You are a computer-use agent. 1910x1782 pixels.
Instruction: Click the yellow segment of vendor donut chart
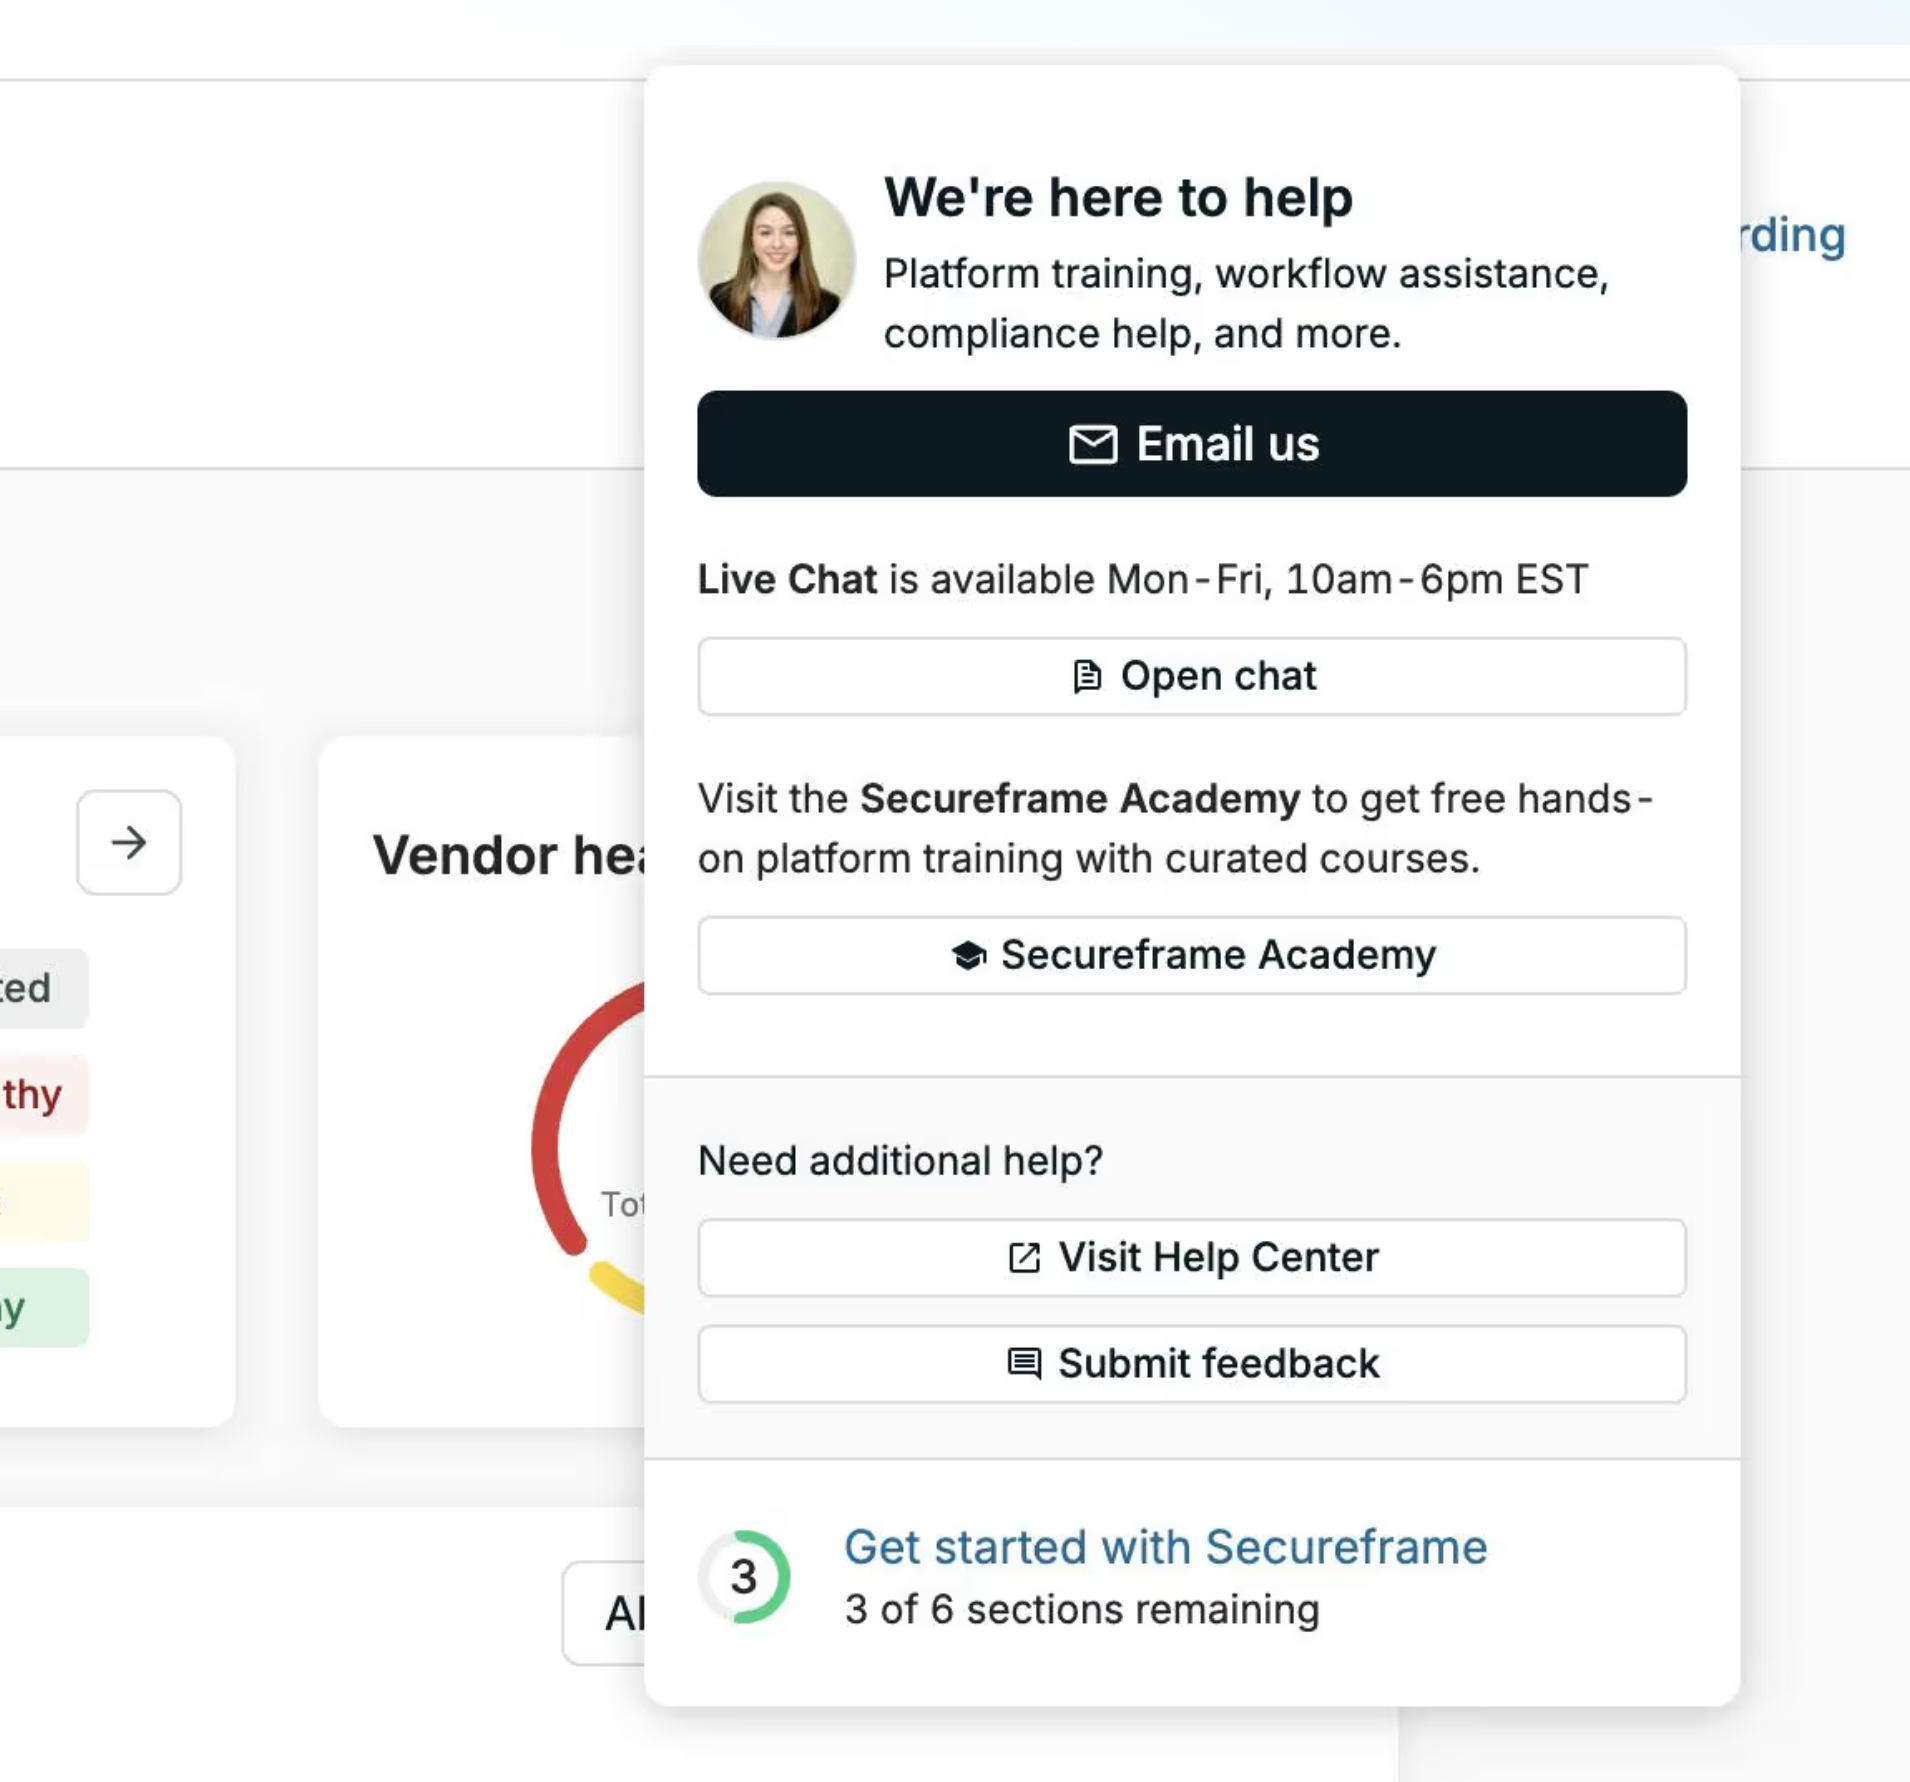[616, 1288]
